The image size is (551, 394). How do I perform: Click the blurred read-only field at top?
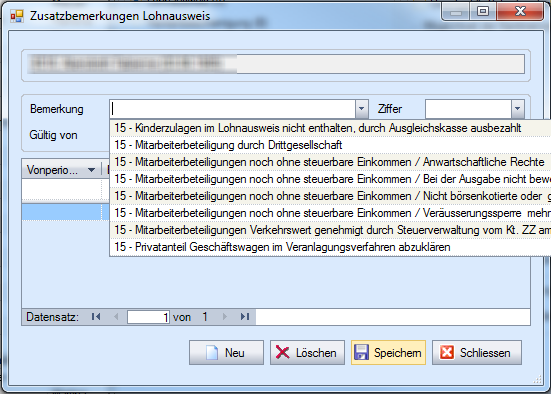276,64
